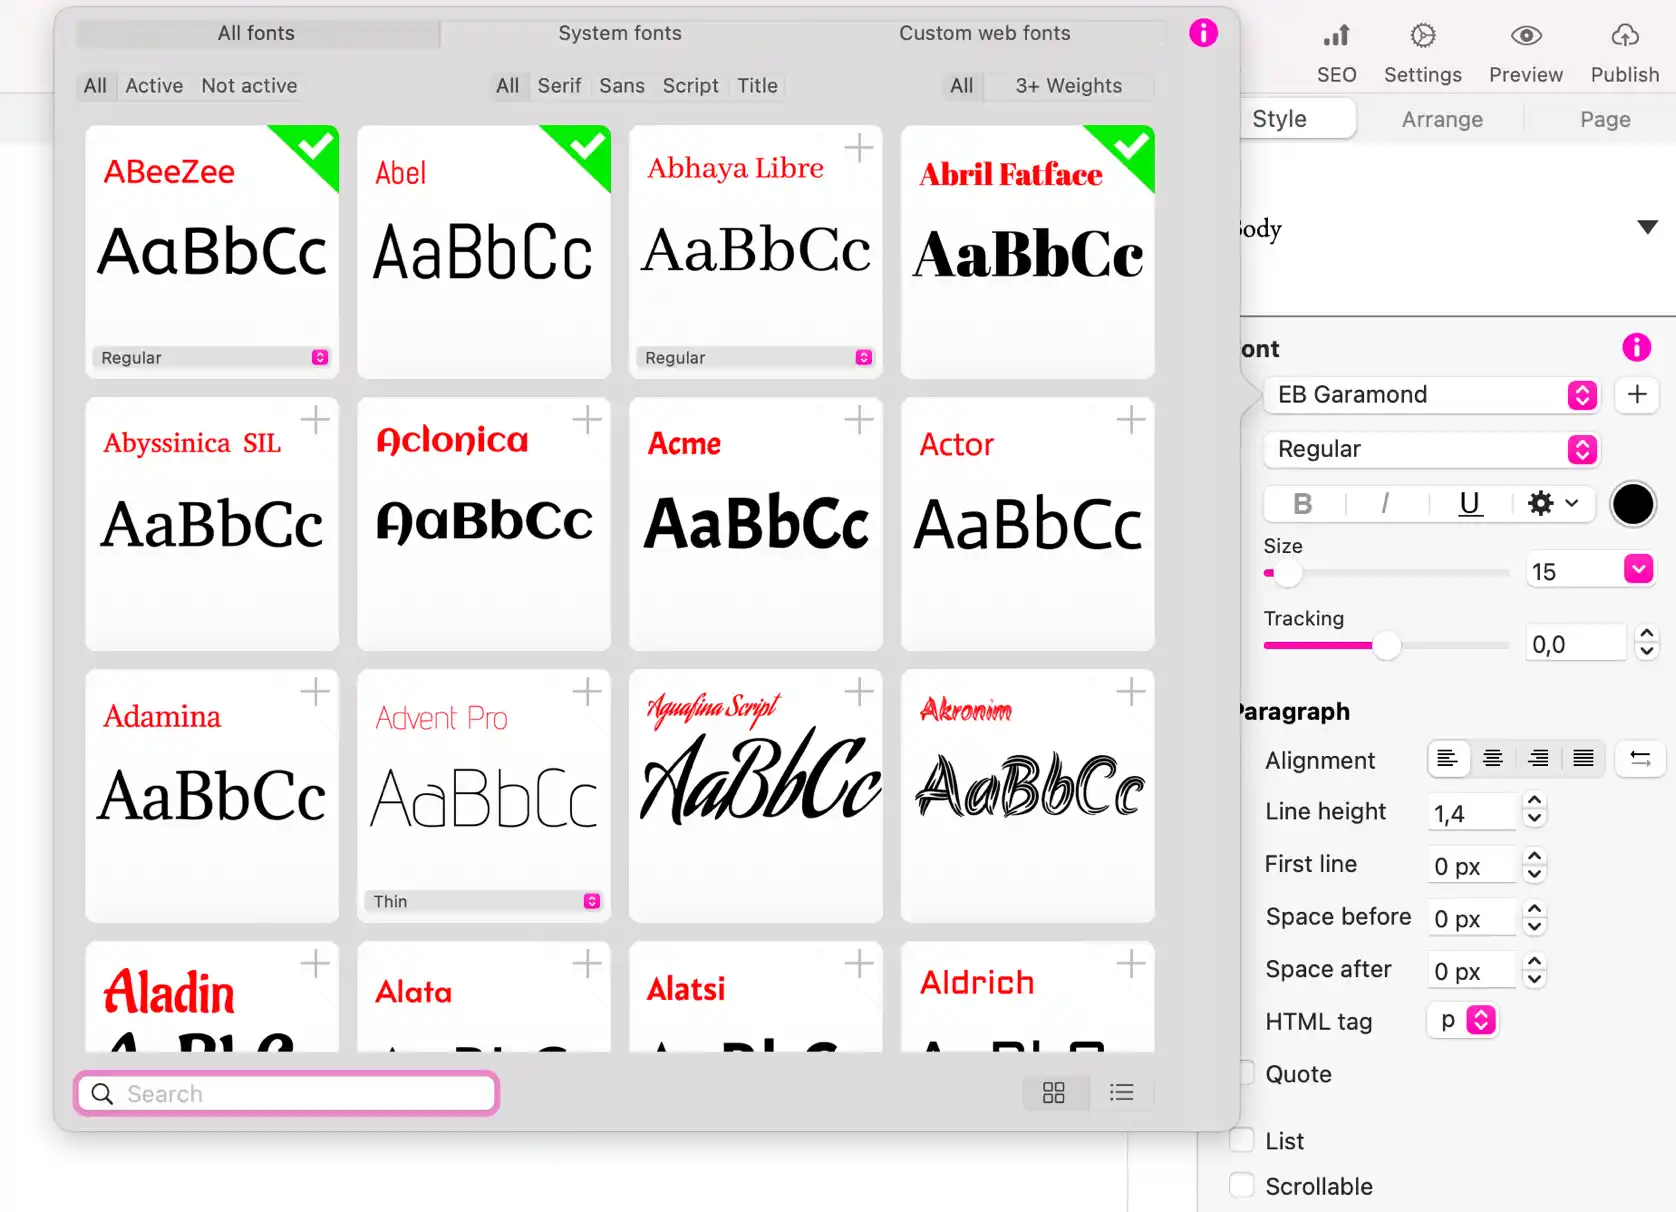1676x1212 pixels.
Task: Toggle the Scrollable checkbox
Action: (1242, 1185)
